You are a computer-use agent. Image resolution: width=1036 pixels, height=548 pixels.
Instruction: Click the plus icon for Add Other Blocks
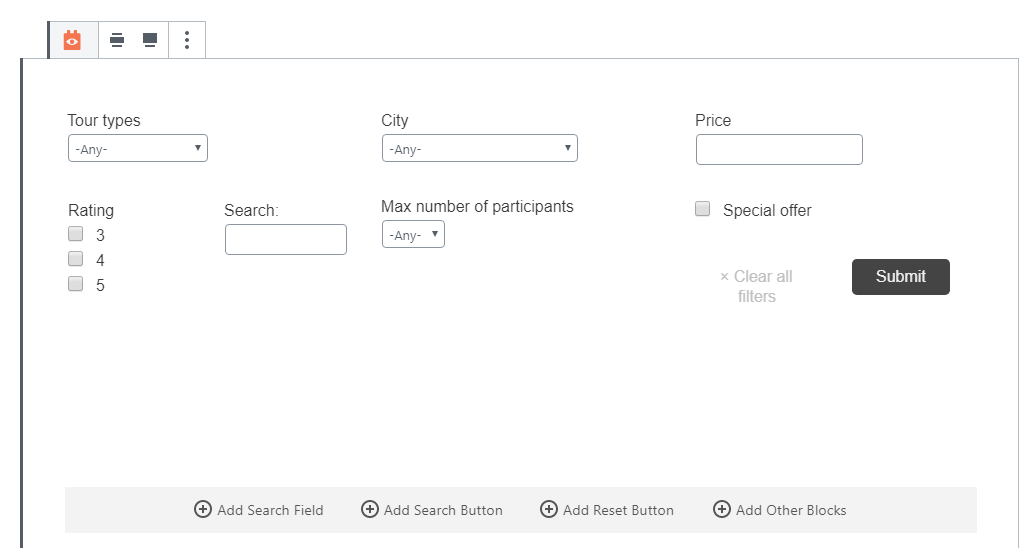(722, 509)
